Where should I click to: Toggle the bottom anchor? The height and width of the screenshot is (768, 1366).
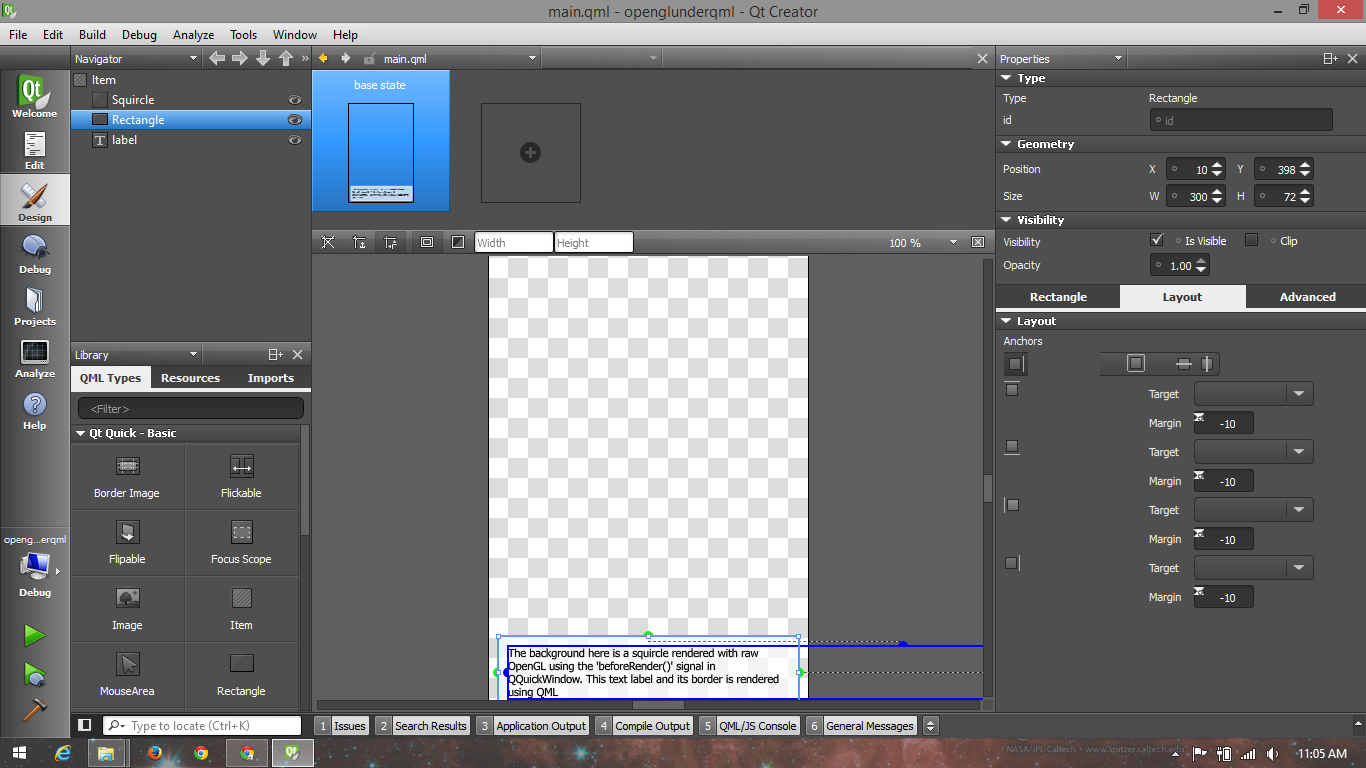(1012, 447)
